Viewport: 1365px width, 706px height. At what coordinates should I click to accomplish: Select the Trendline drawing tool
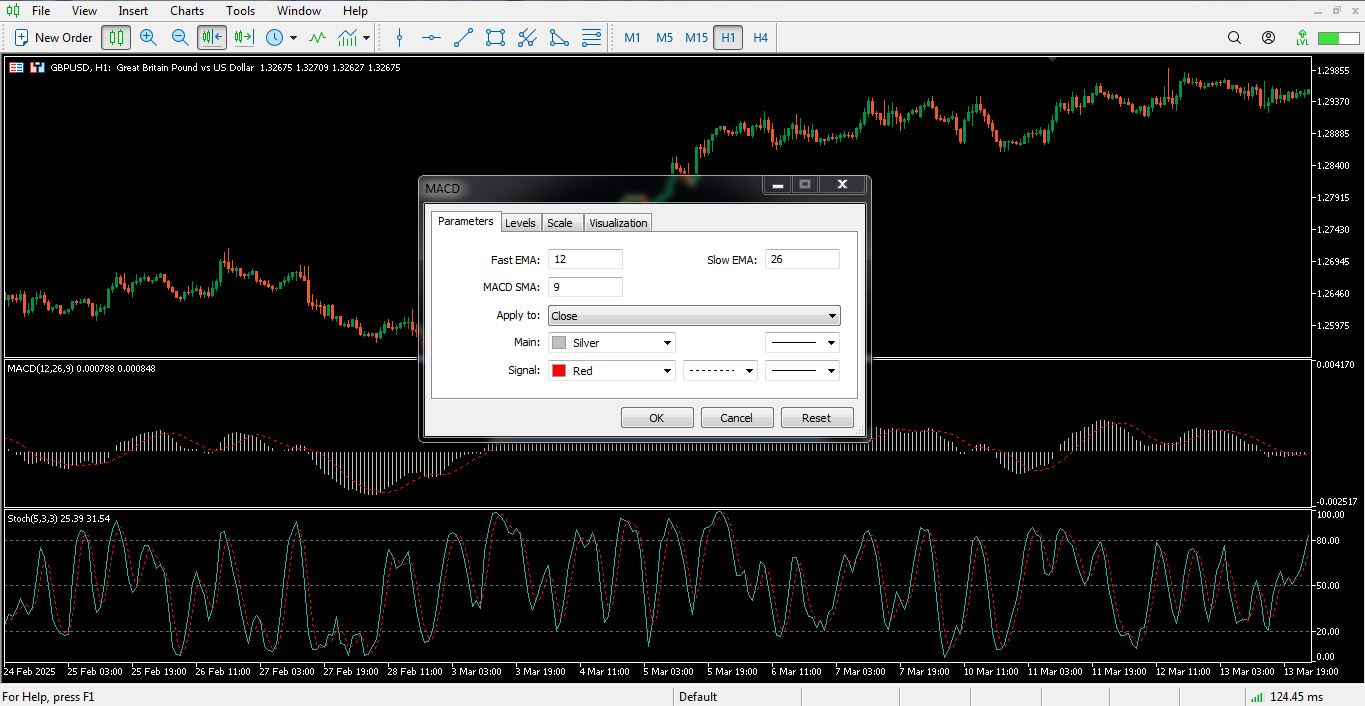coord(463,38)
